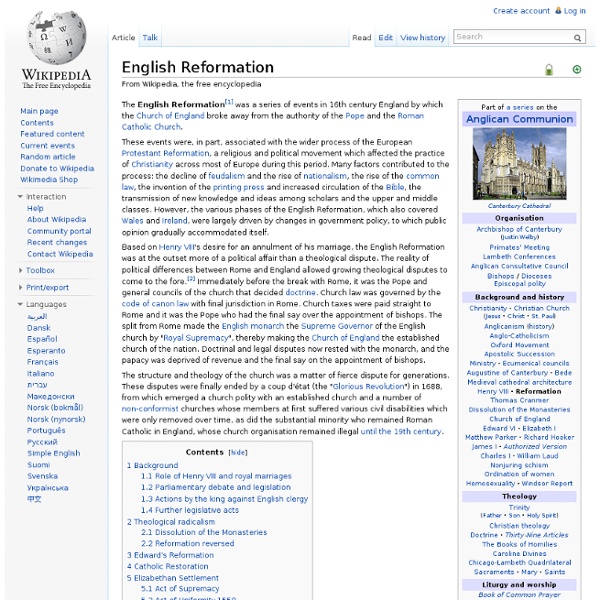600x600 pixels.
Task: Open the feudalism link
Action: (226, 176)
